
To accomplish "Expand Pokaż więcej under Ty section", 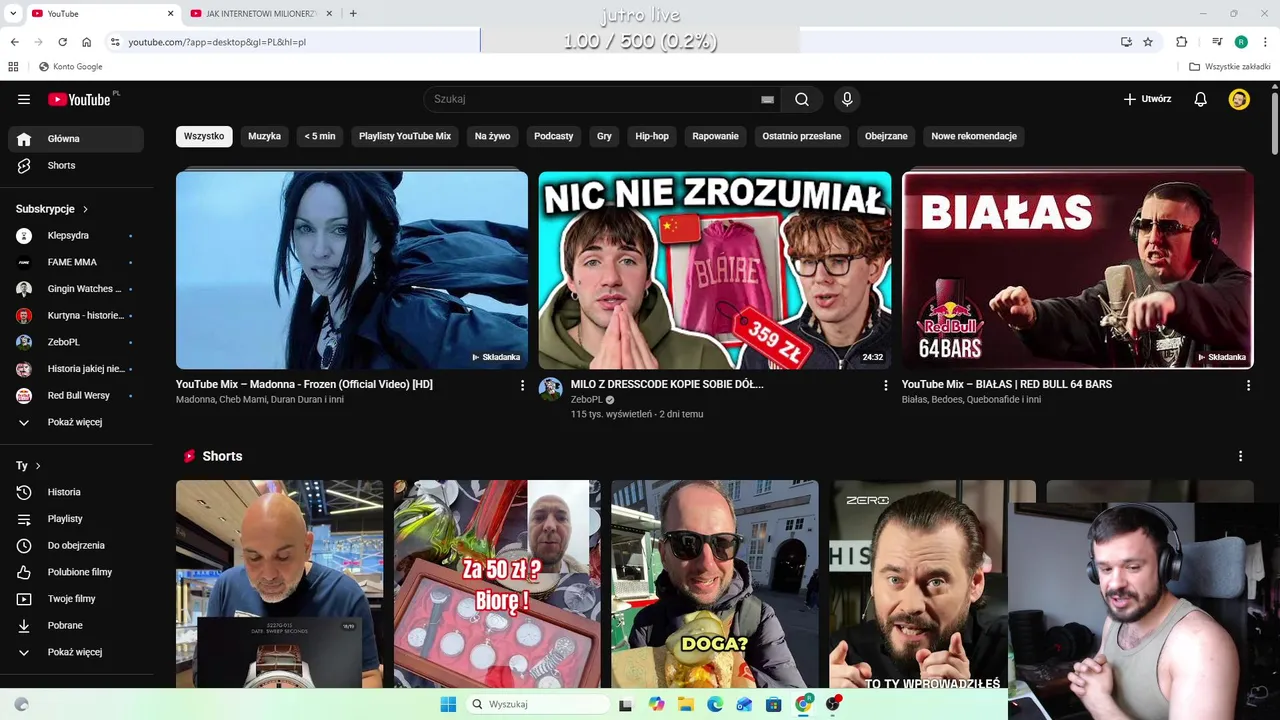I will 76,652.
